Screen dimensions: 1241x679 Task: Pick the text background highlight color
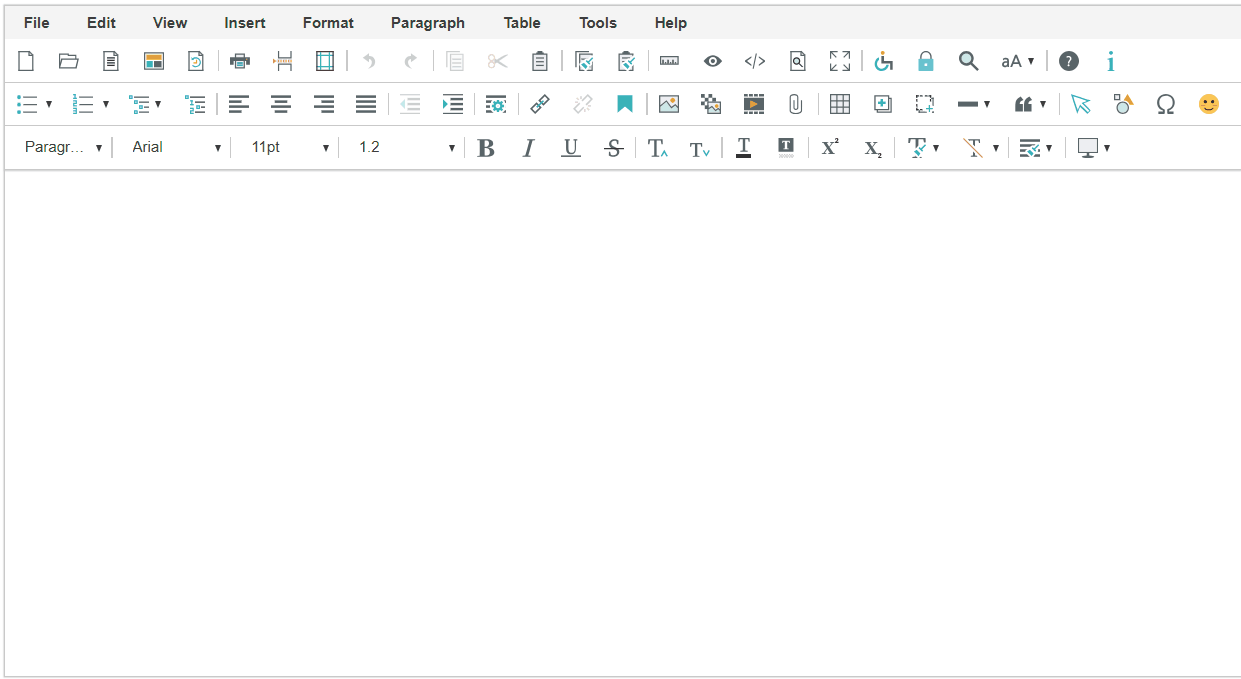click(x=786, y=148)
